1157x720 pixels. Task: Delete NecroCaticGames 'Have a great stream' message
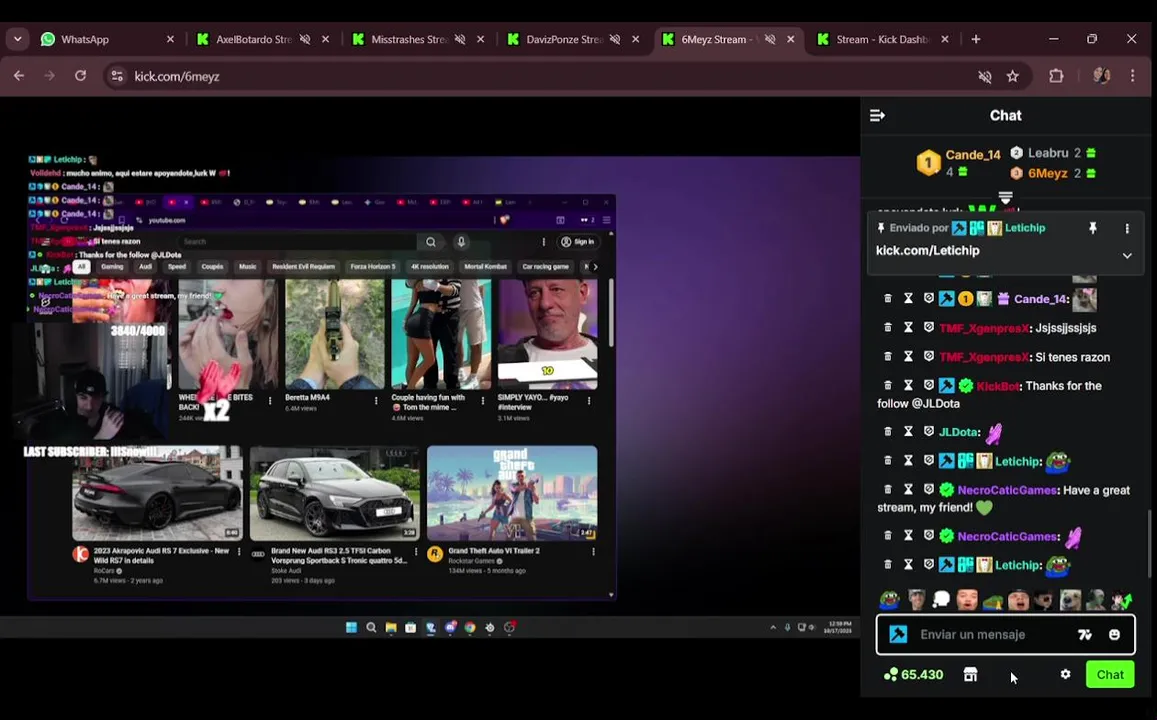click(888, 489)
